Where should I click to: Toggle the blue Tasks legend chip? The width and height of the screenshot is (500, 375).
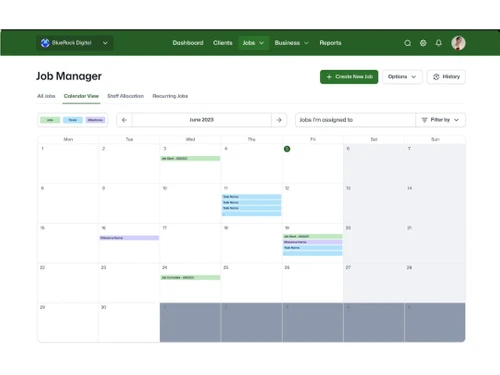click(73, 120)
